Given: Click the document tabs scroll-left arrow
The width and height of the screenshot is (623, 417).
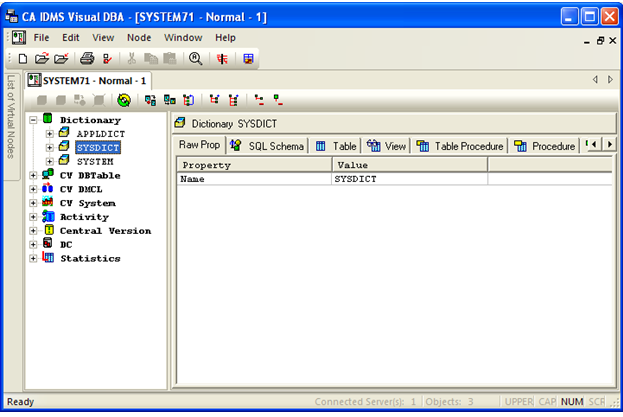Looking at the screenshot, I should [x=595, y=80].
